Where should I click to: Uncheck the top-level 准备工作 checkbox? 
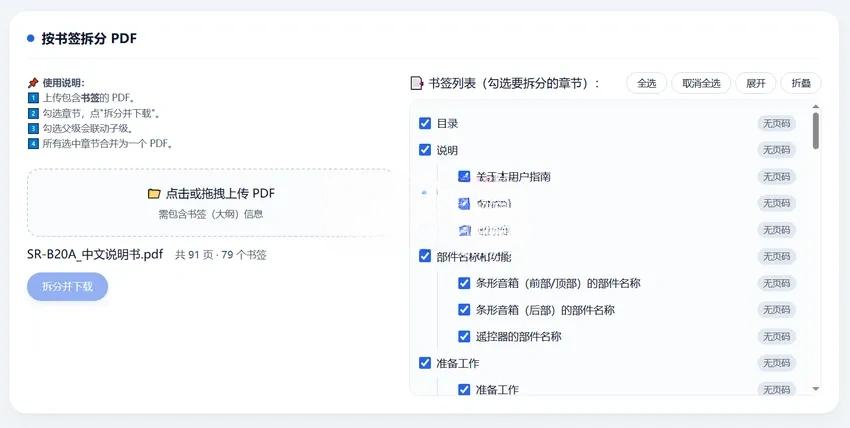[425, 362]
